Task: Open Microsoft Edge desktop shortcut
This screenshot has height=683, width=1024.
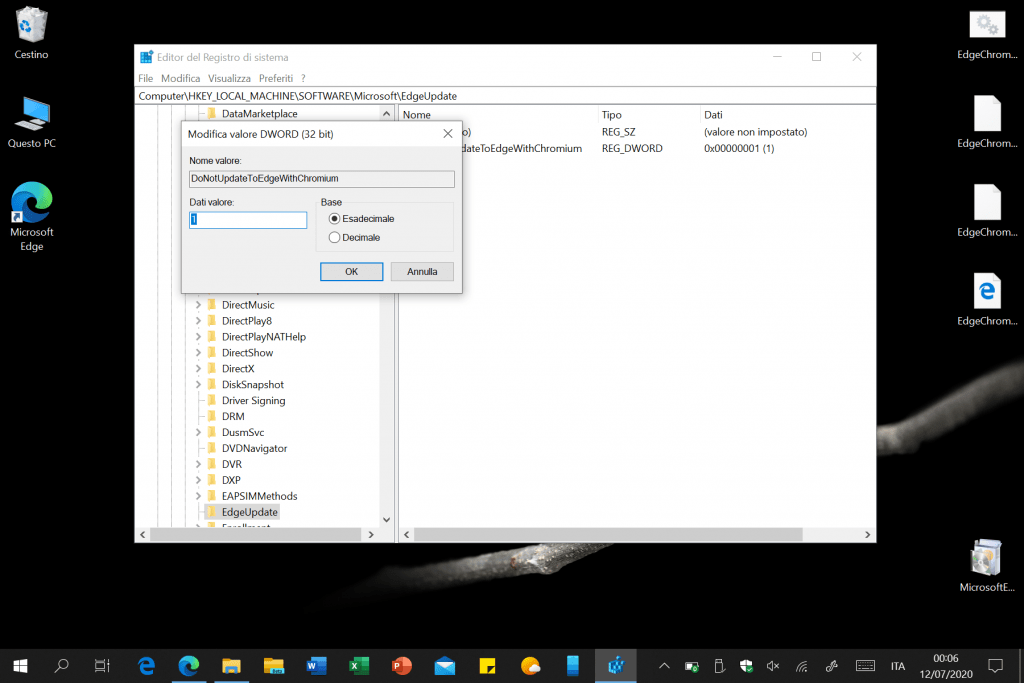Action: pos(32,204)
